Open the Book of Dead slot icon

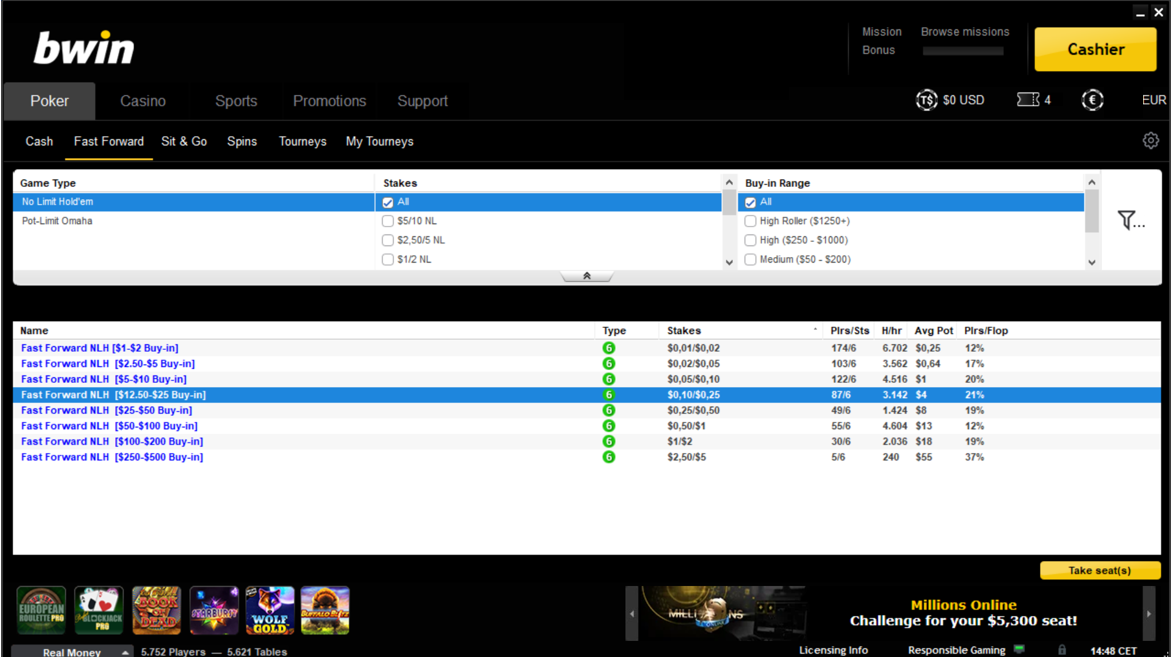[x=156, y=610]
